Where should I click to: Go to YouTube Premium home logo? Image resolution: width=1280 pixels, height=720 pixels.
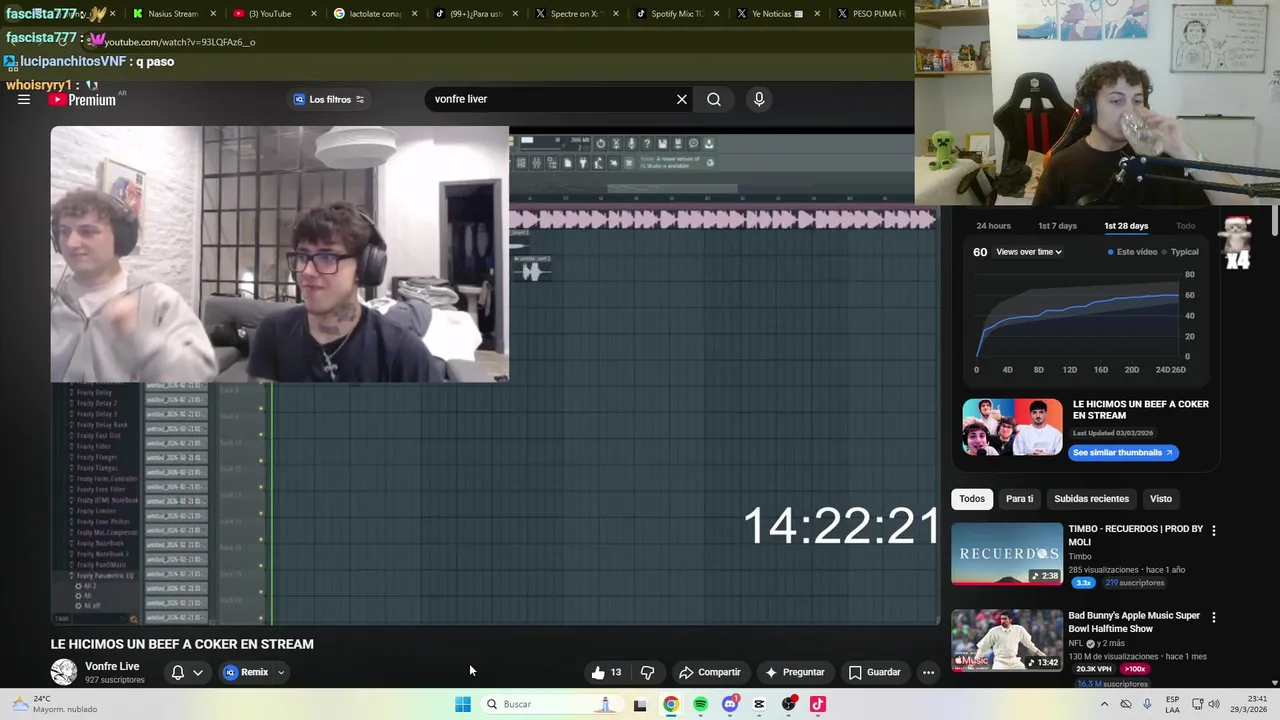click(x=82, y=100)
